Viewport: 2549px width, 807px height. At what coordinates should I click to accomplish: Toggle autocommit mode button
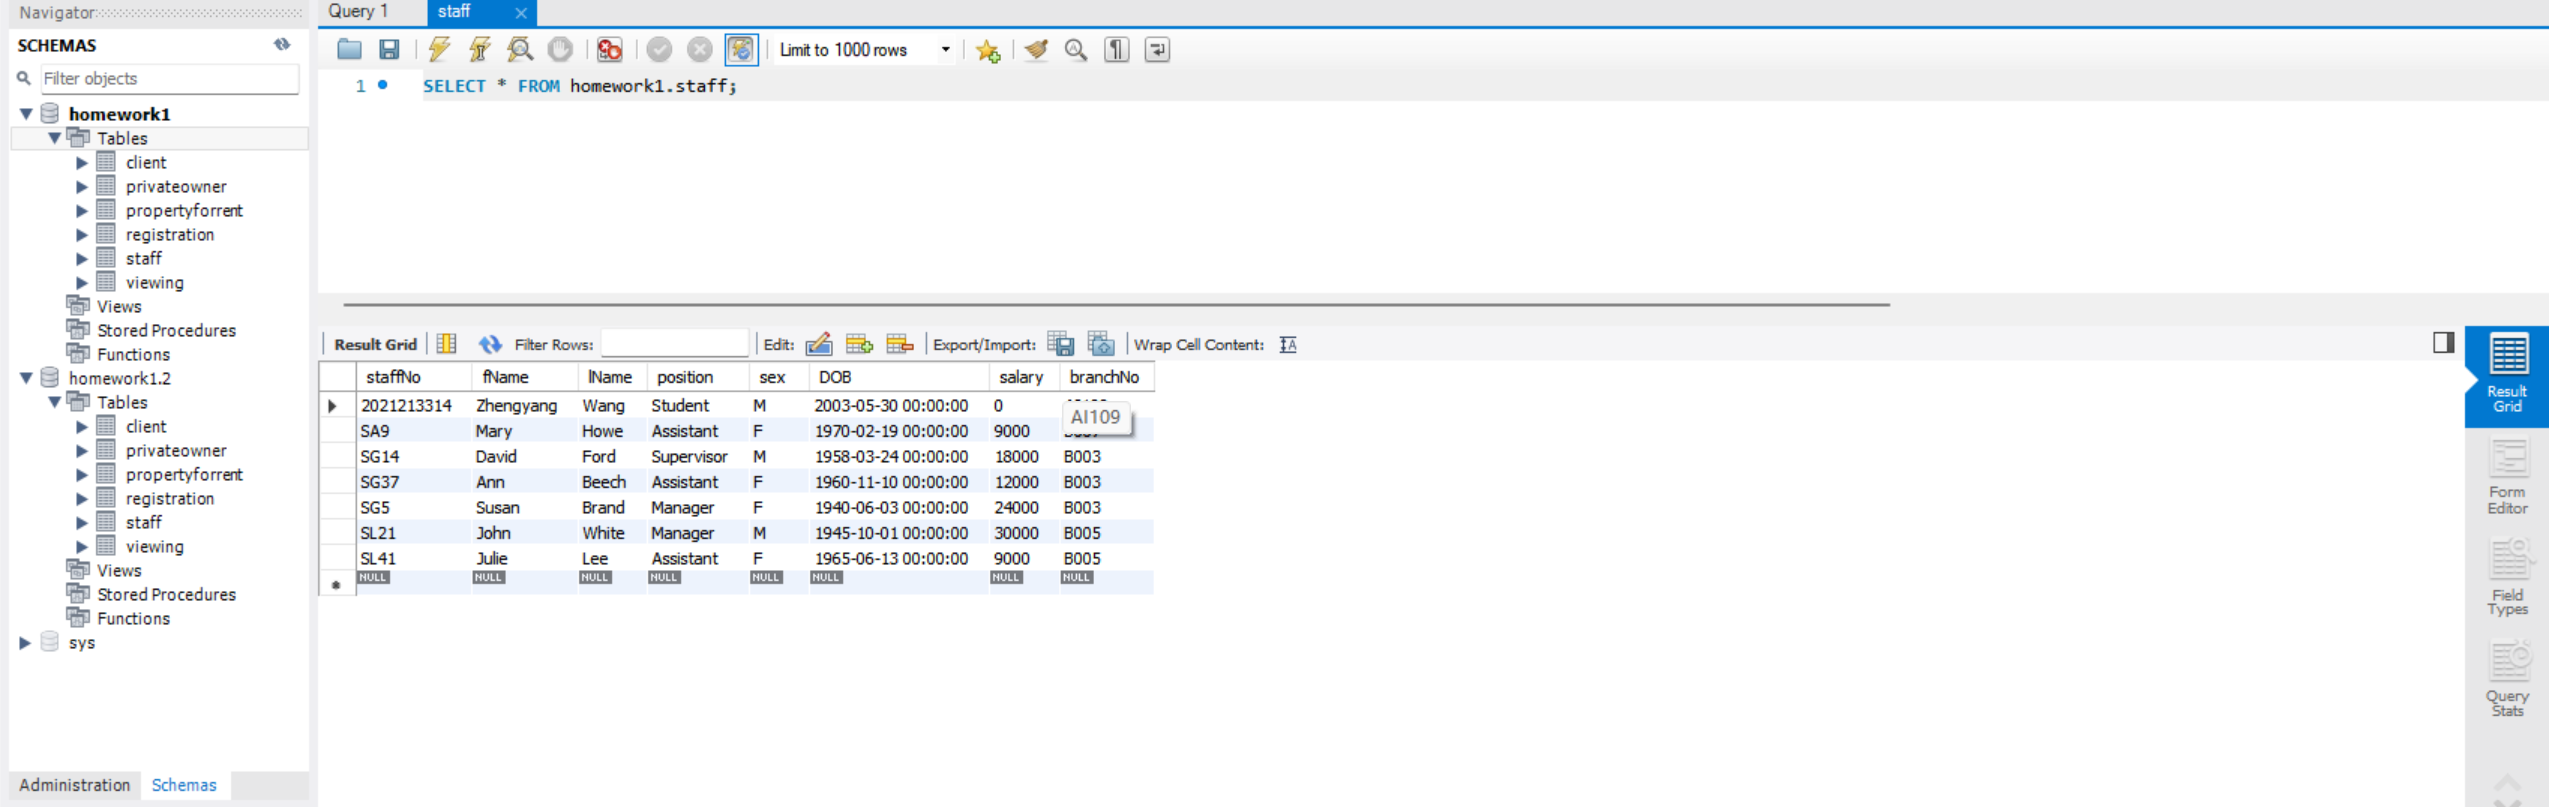(x=740, y=49)
